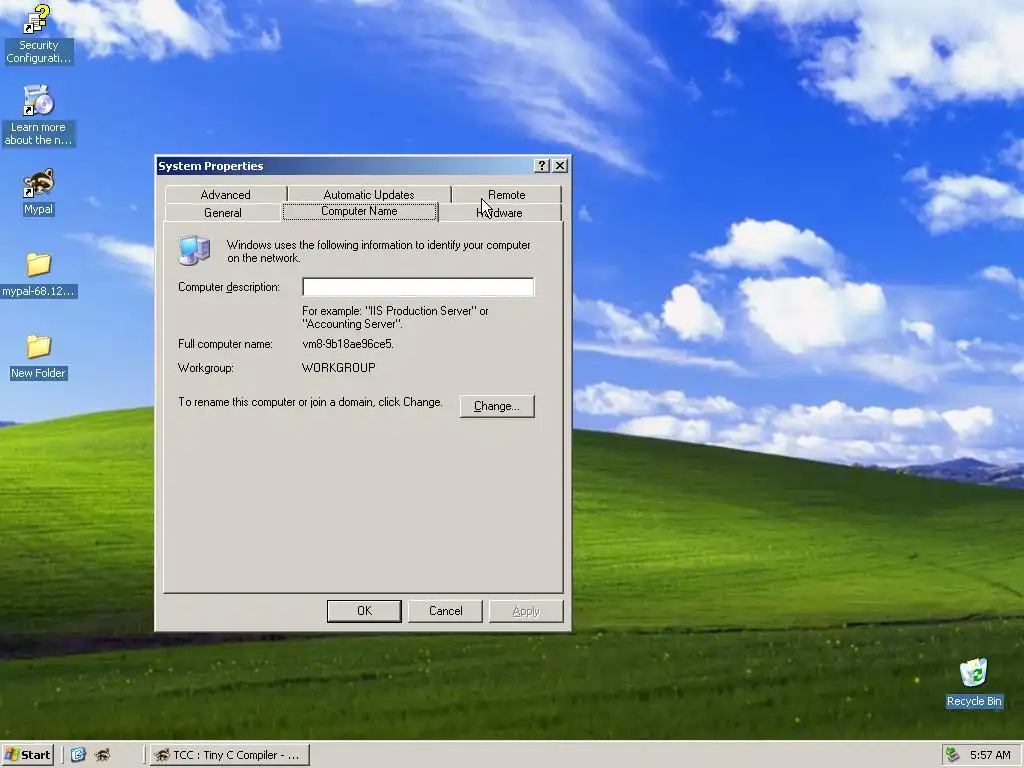Click the 5:57 AM clock

(990, 755)
